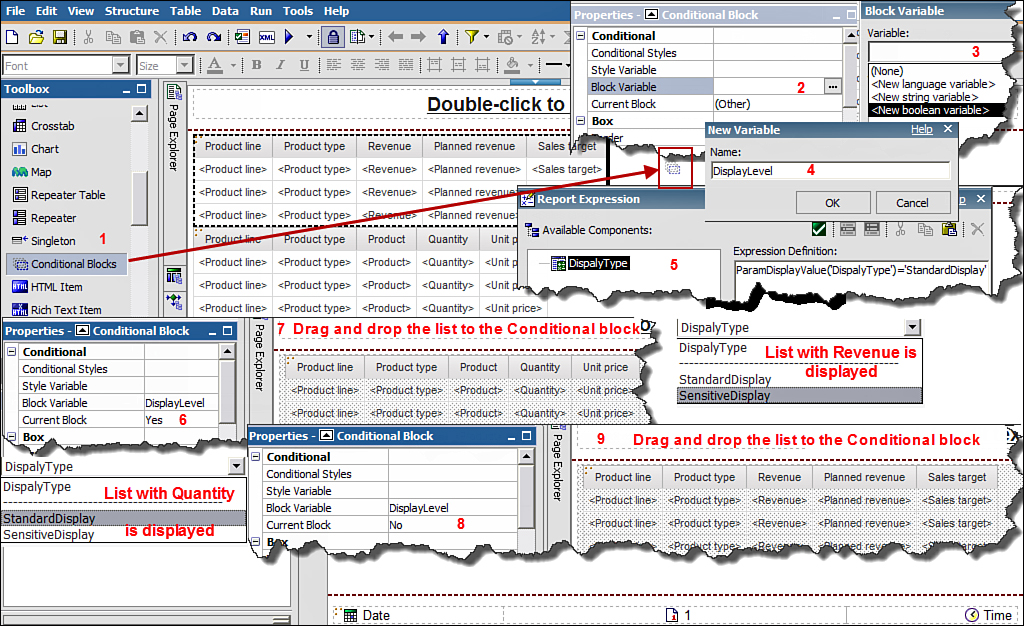This screenshot has width=1024, height=626.
Task: Click the Block Variable ellipsis button
Action: (832, 86)
